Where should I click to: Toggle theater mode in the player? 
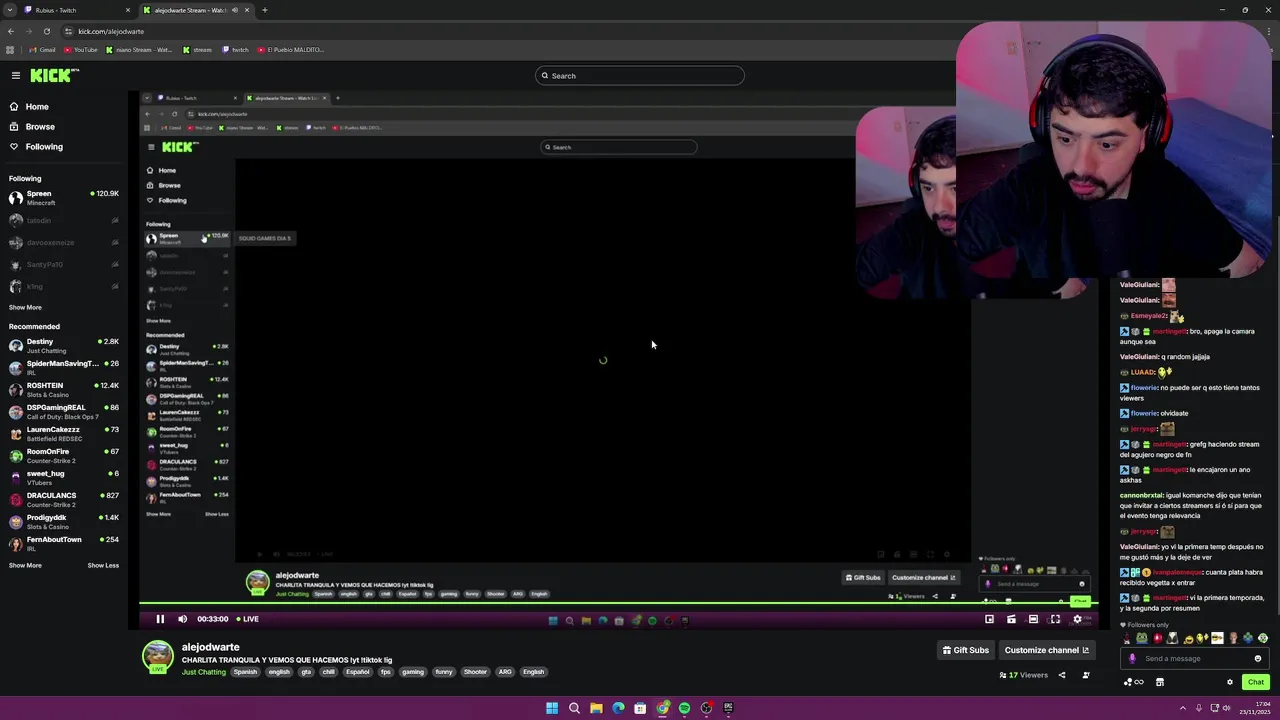click(1033, 619)
